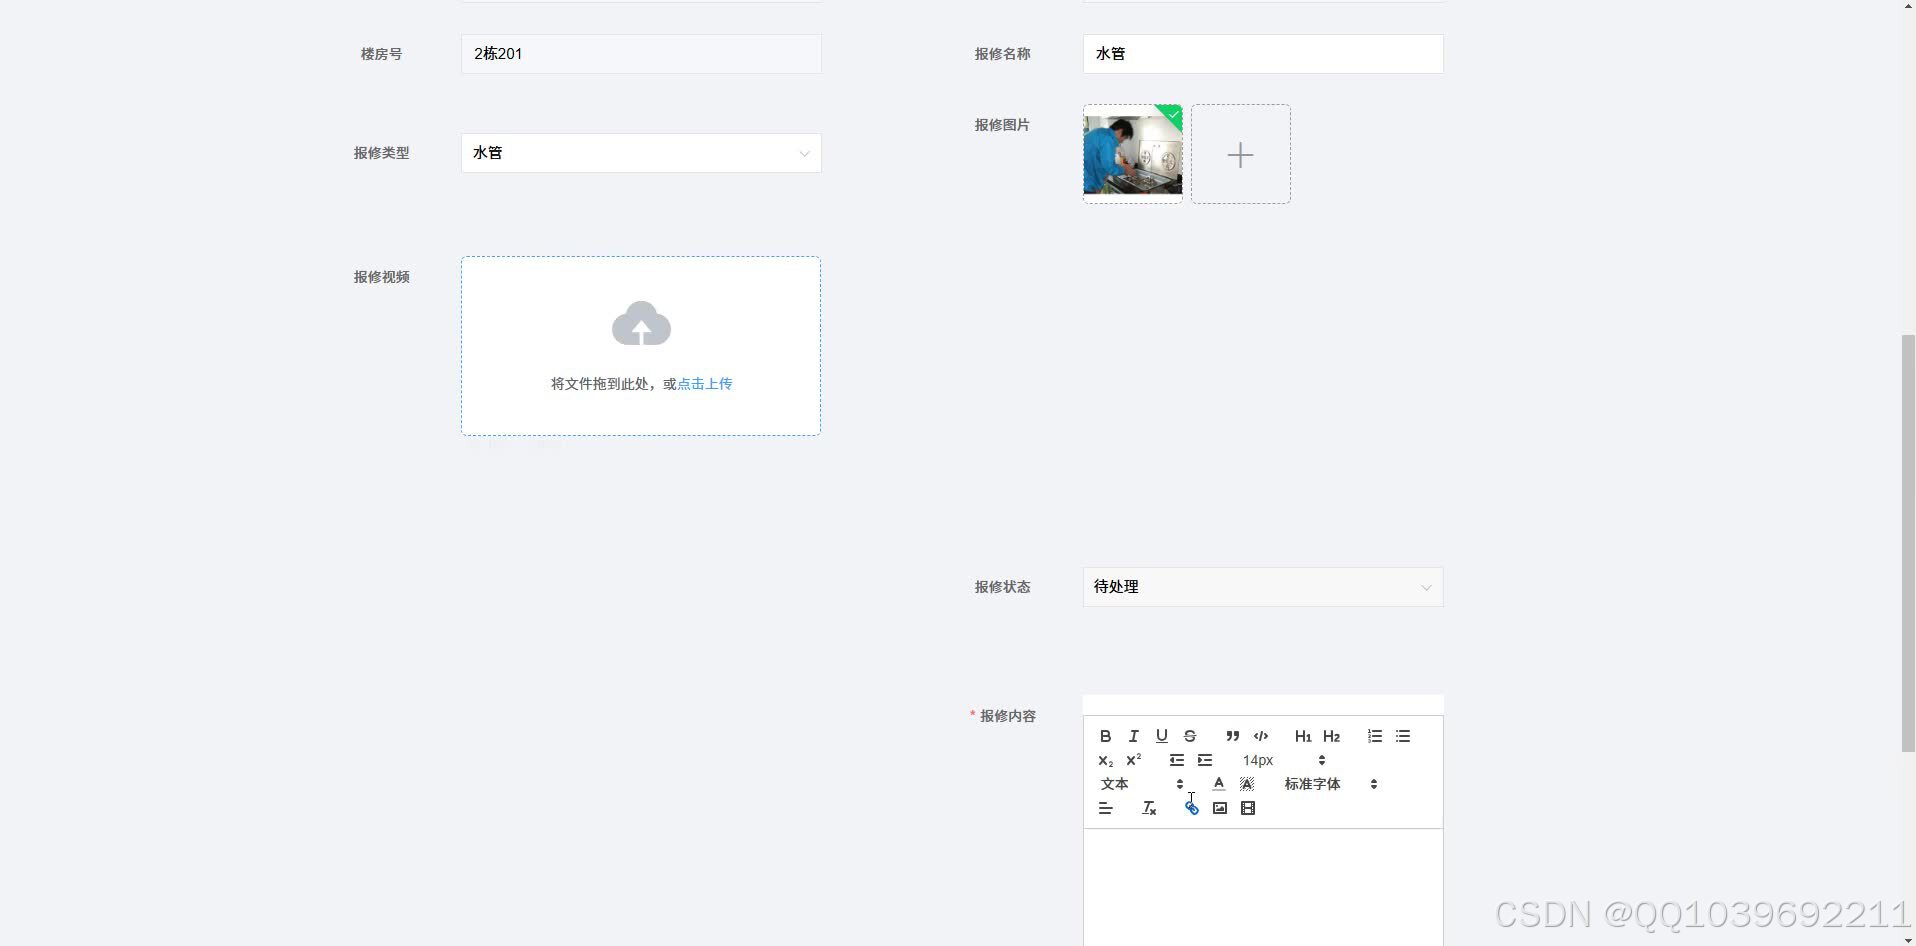Open the 报修状态 dropdown showing 待处理

(x=1262, y=587)
